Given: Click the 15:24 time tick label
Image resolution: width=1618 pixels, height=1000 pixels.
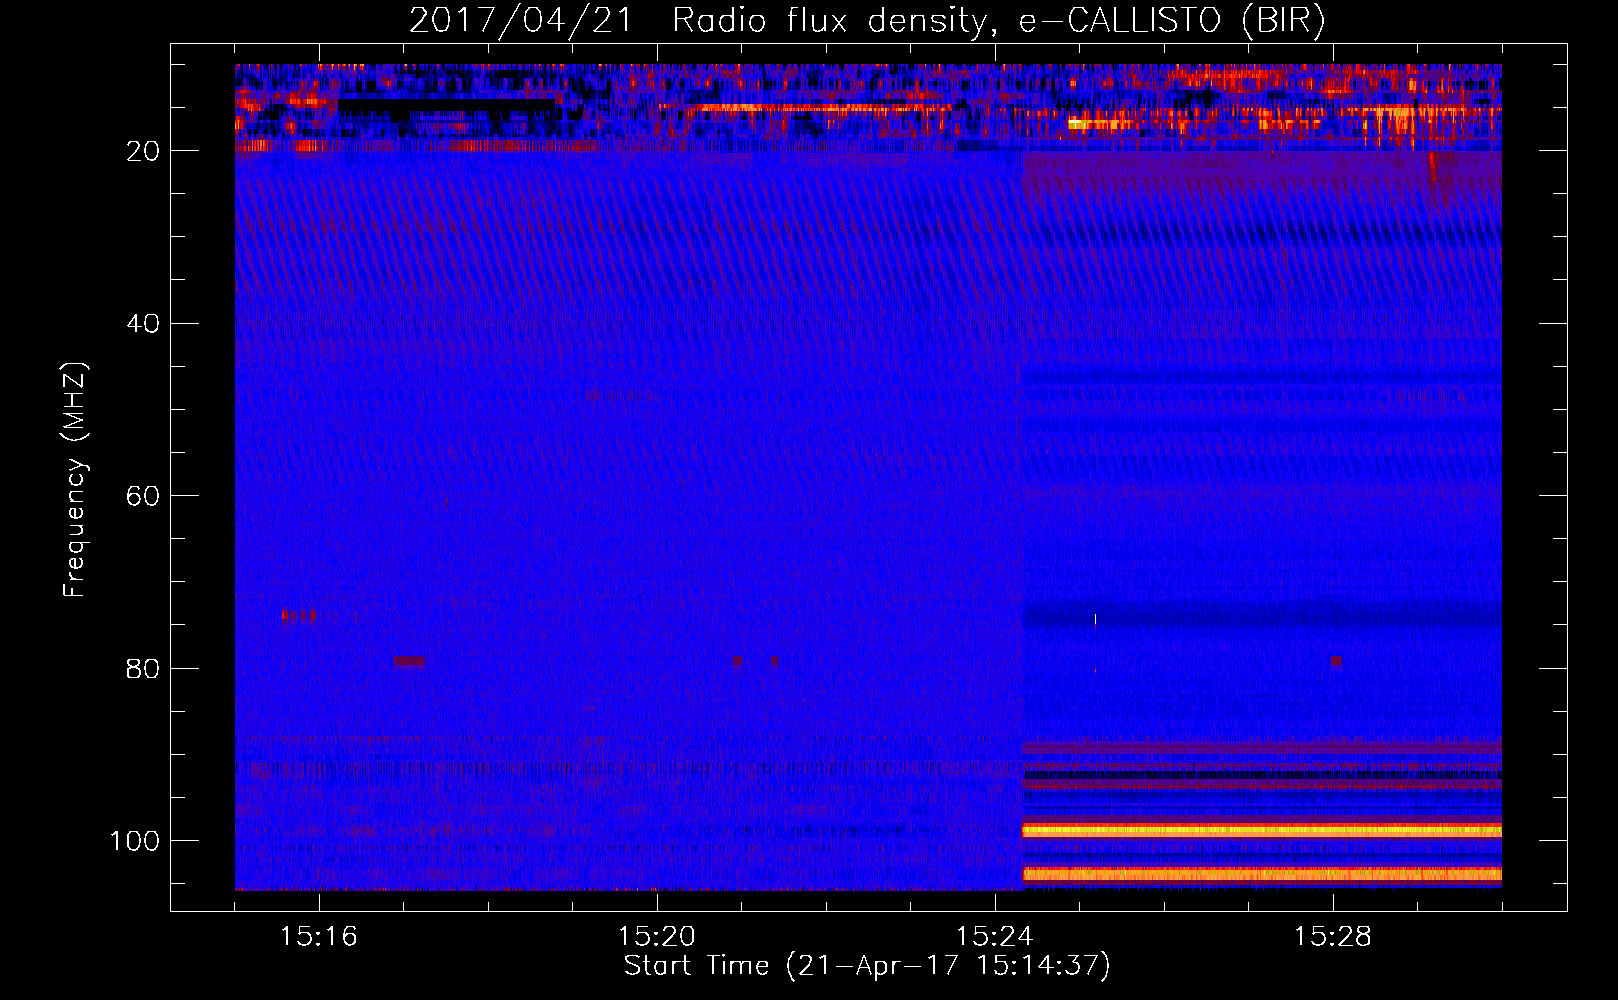Looking at the screenshot, I should [x=995, y=937].
